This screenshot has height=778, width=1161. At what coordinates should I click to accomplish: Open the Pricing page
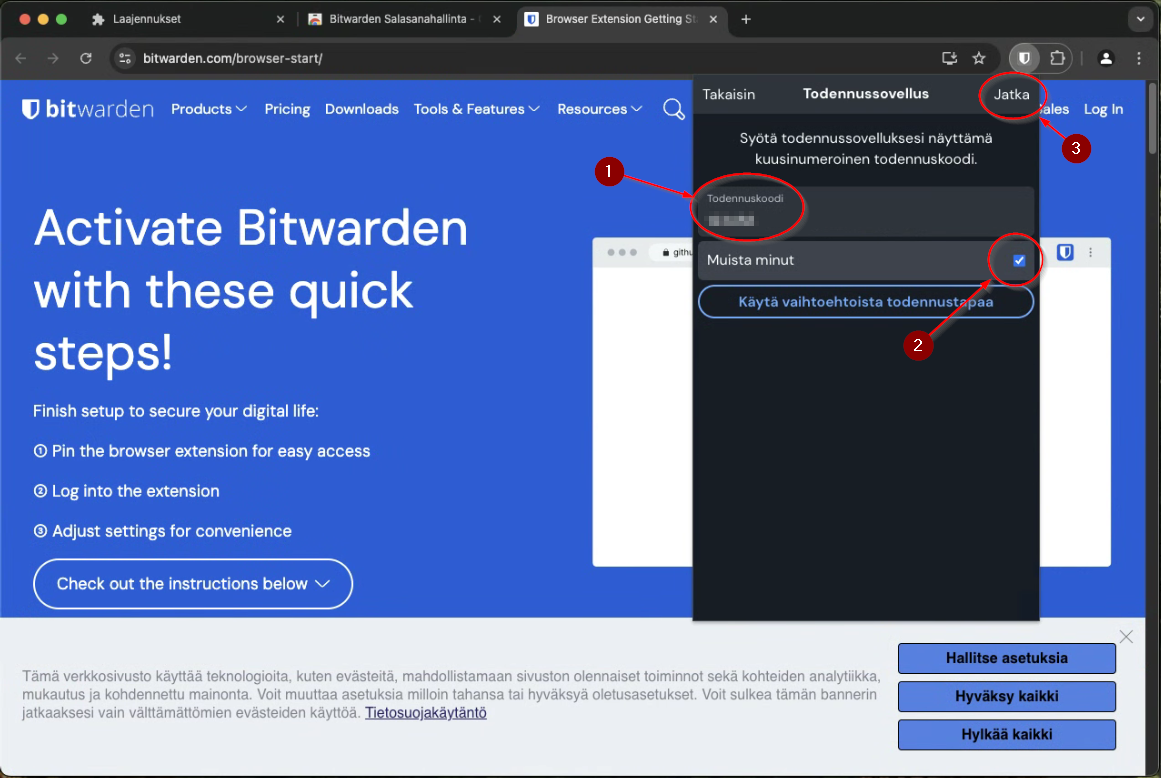pos(287,110)
